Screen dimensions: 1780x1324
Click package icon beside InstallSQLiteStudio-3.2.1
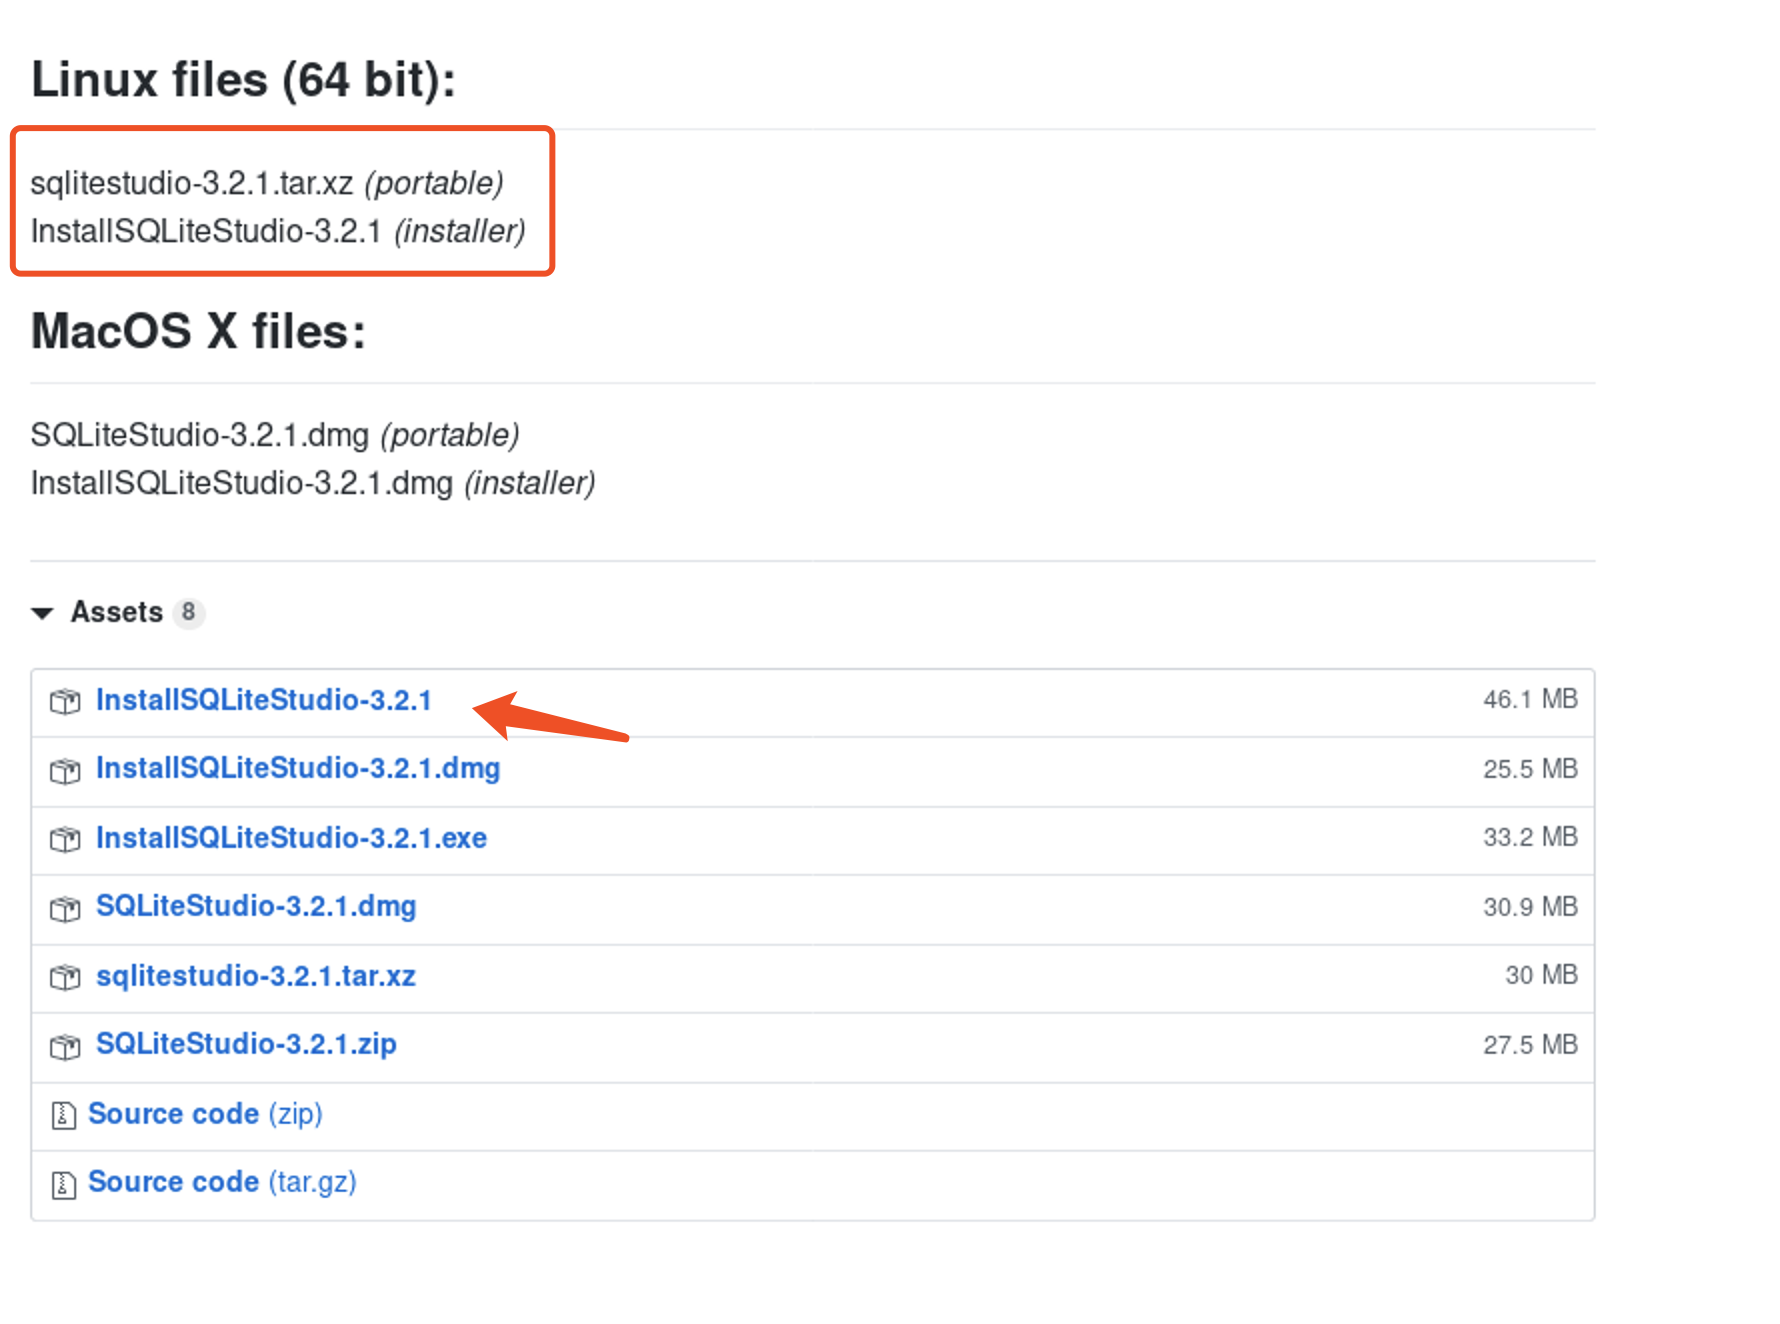[65, 702]
